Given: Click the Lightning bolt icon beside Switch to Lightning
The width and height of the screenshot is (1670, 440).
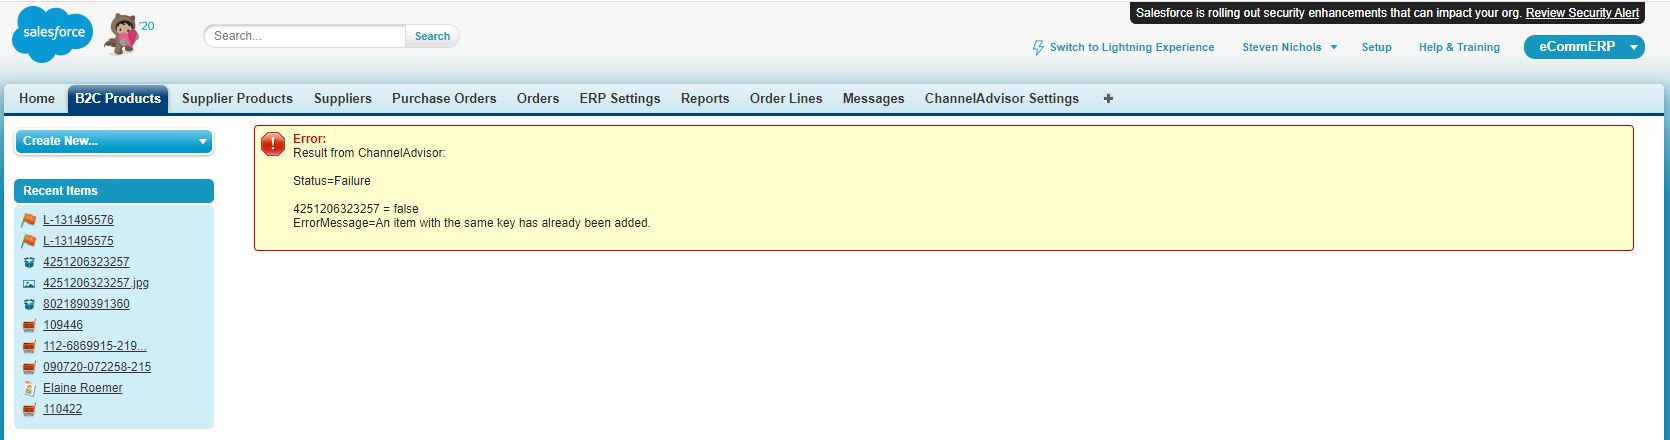Looking at the screenshot, I should pyautogui.click(x=1038, y=47).
